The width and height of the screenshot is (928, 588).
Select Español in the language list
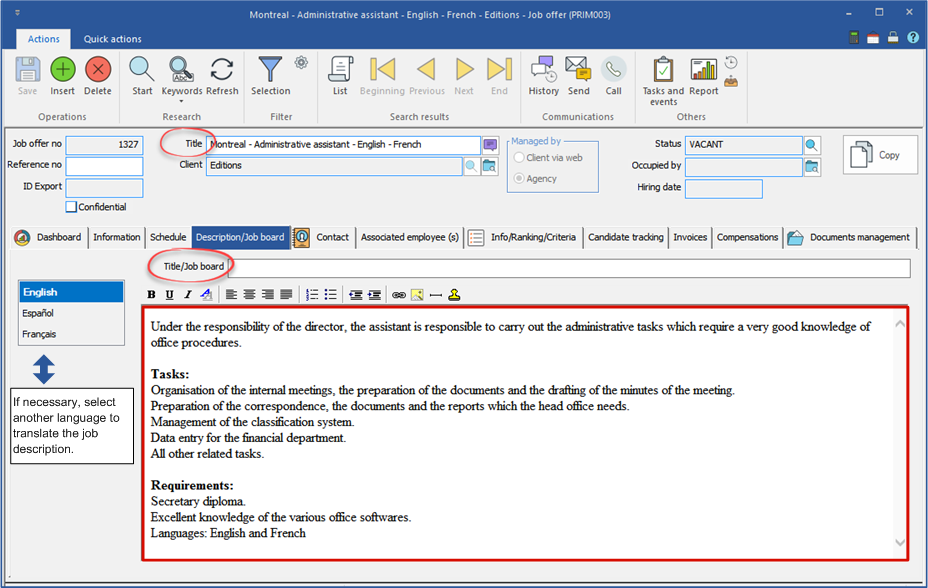coord(71,313)
